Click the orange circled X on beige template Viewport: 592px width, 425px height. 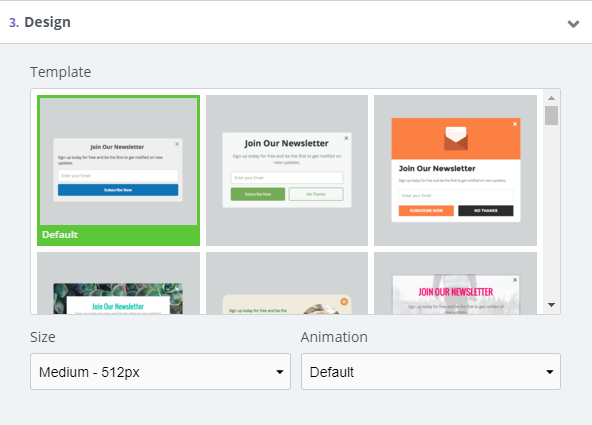tap(344, 302)
